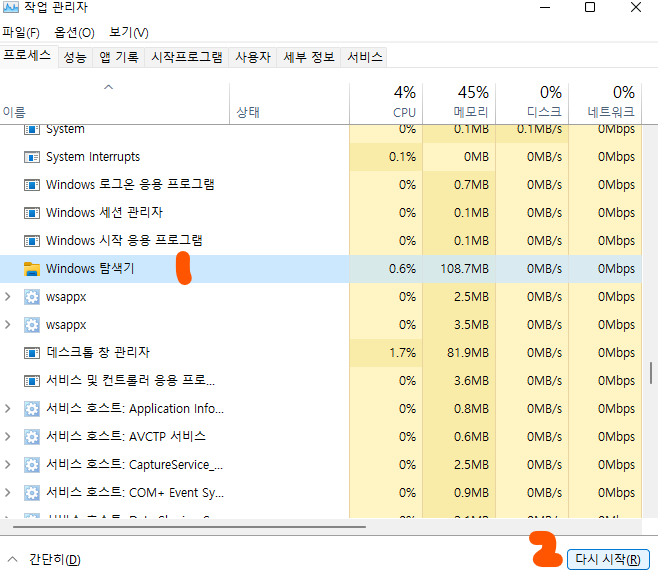Image resolution: width=658 pixels, height=579 pixels.
Task: Click the 서비스 호스트: CaptureService gear icon
Action: 32,465
